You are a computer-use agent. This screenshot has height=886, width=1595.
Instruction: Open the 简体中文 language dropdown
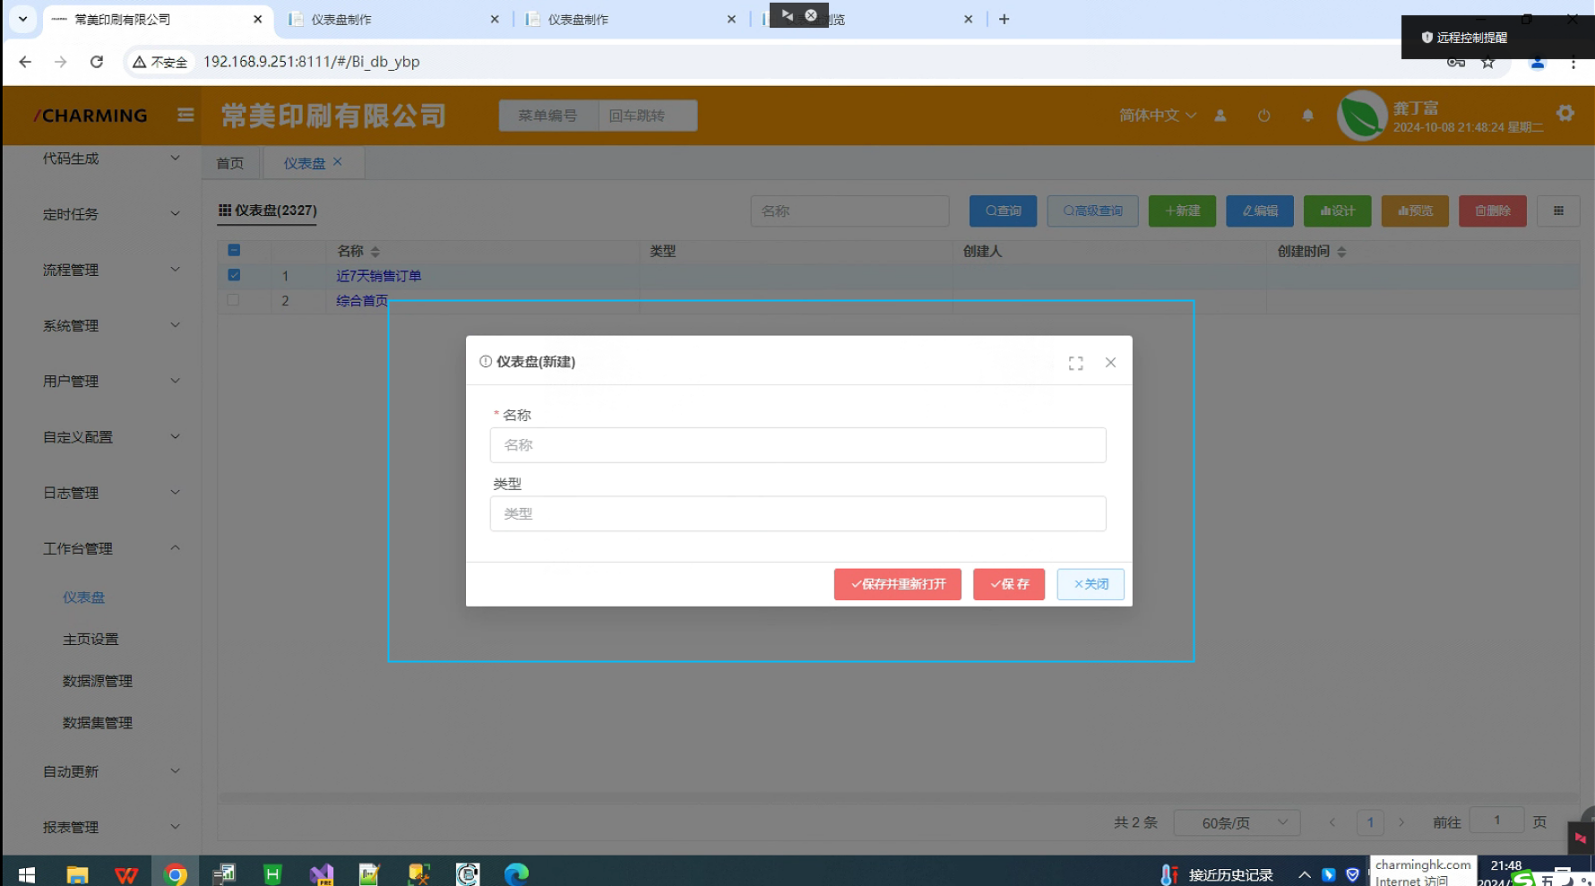[1157, 115]
